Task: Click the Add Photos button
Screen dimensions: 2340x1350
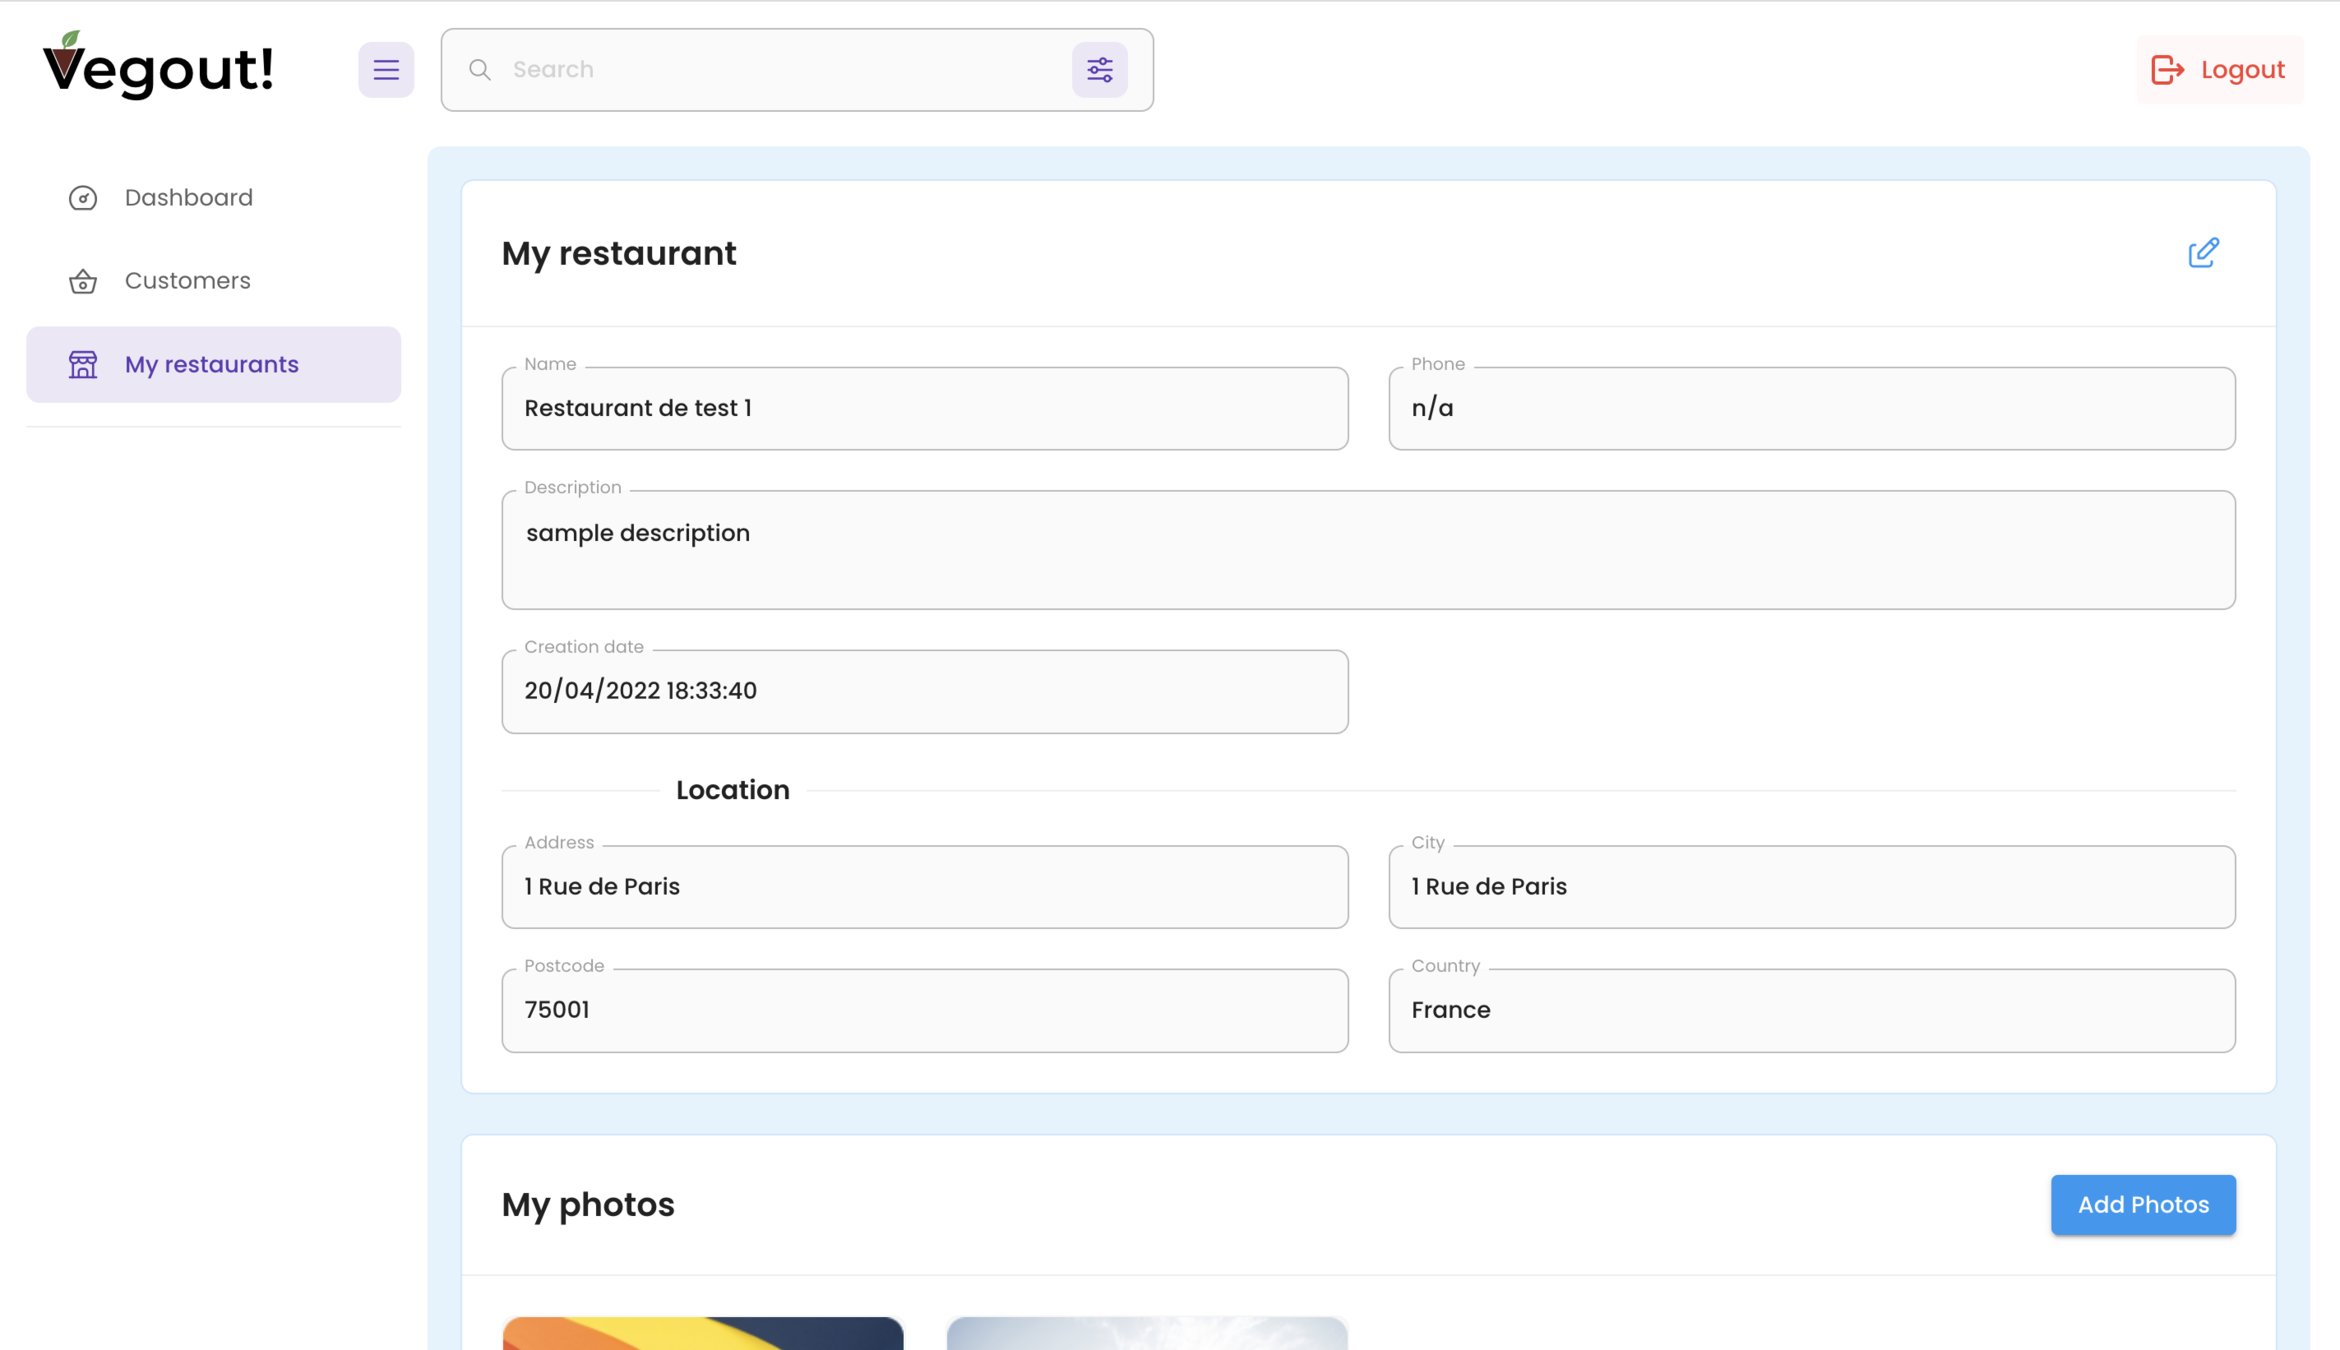Action: [2142, 1204]
